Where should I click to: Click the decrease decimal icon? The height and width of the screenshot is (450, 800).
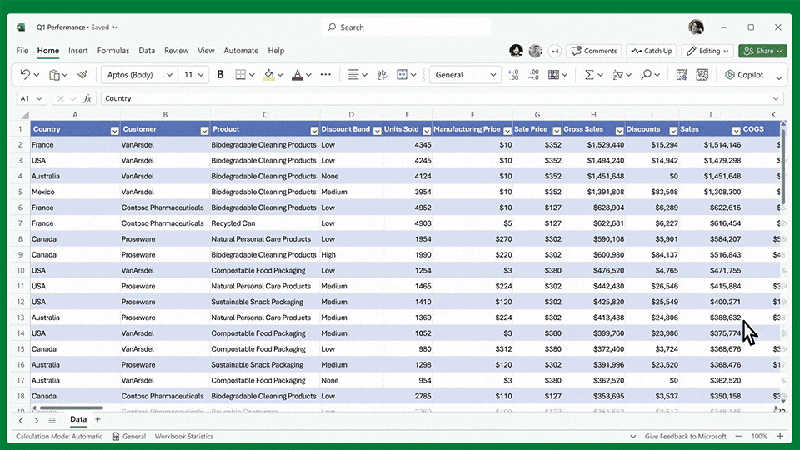tap(535, 75)
